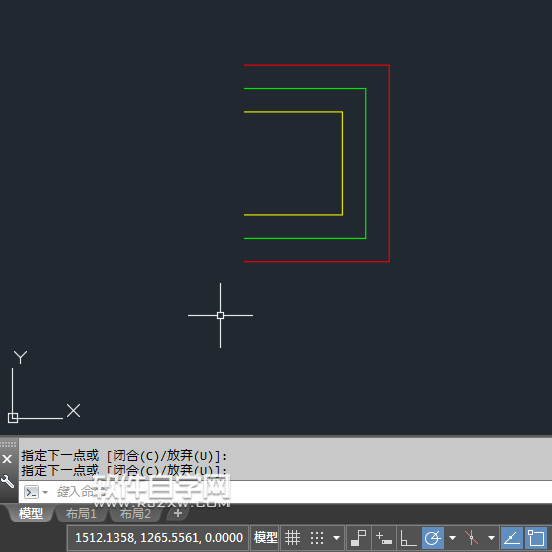Screen dimensions: 552x552
Task: Toggle polar tracking icon
Action: coord(433,538)
